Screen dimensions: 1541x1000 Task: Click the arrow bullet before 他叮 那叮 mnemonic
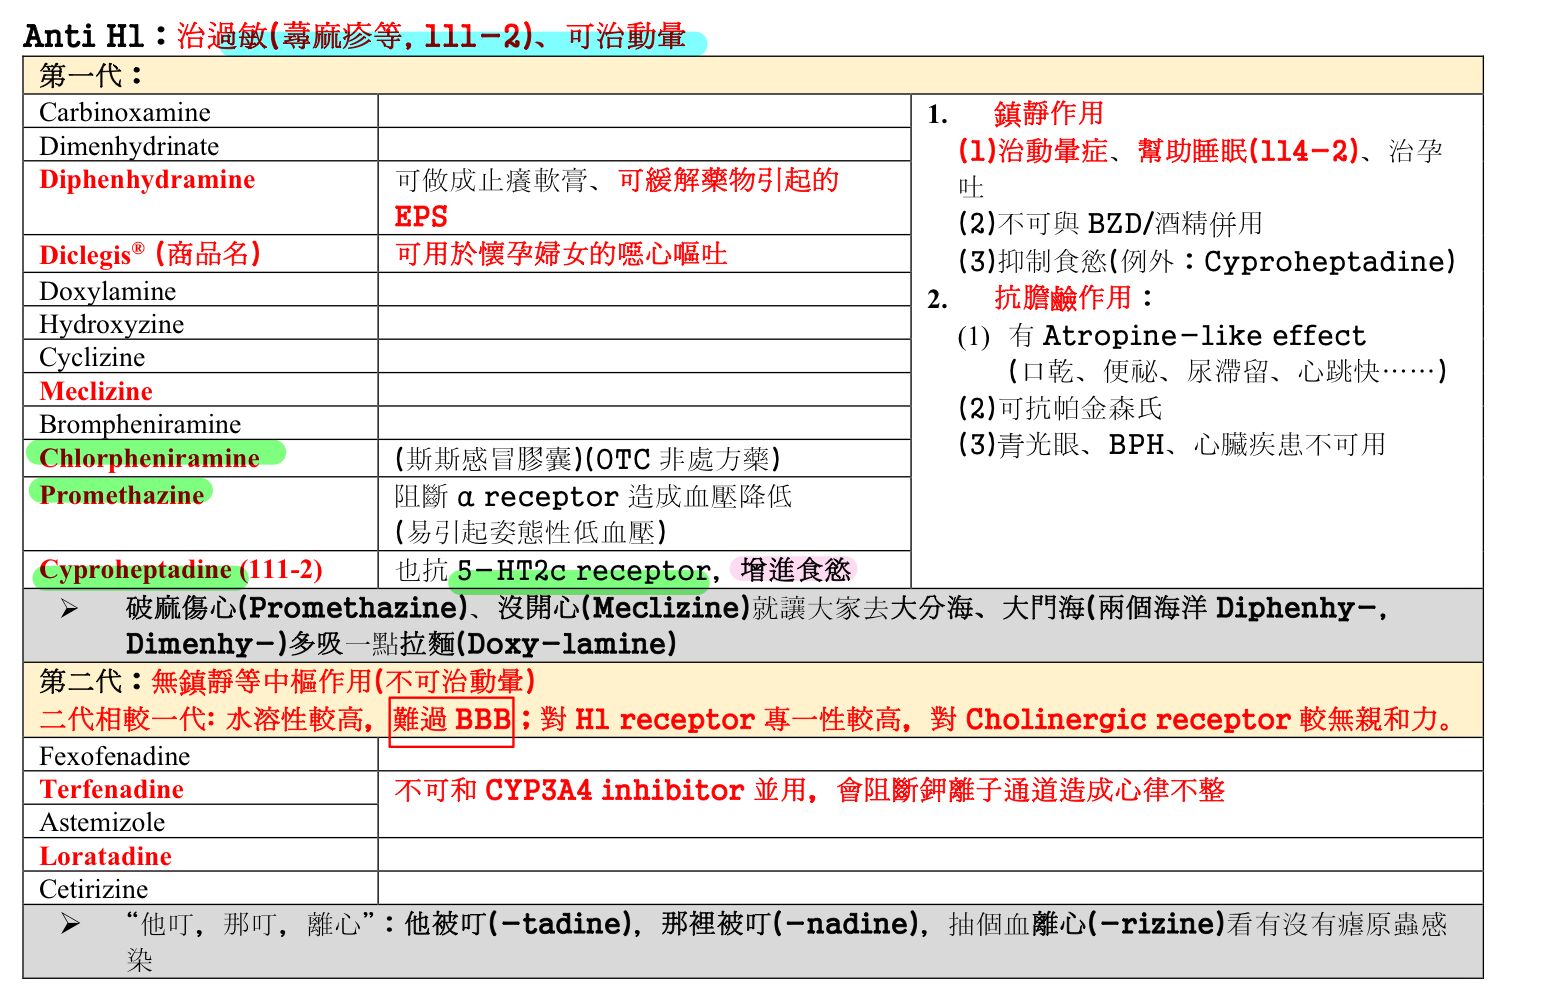click(x=69, y=924)
